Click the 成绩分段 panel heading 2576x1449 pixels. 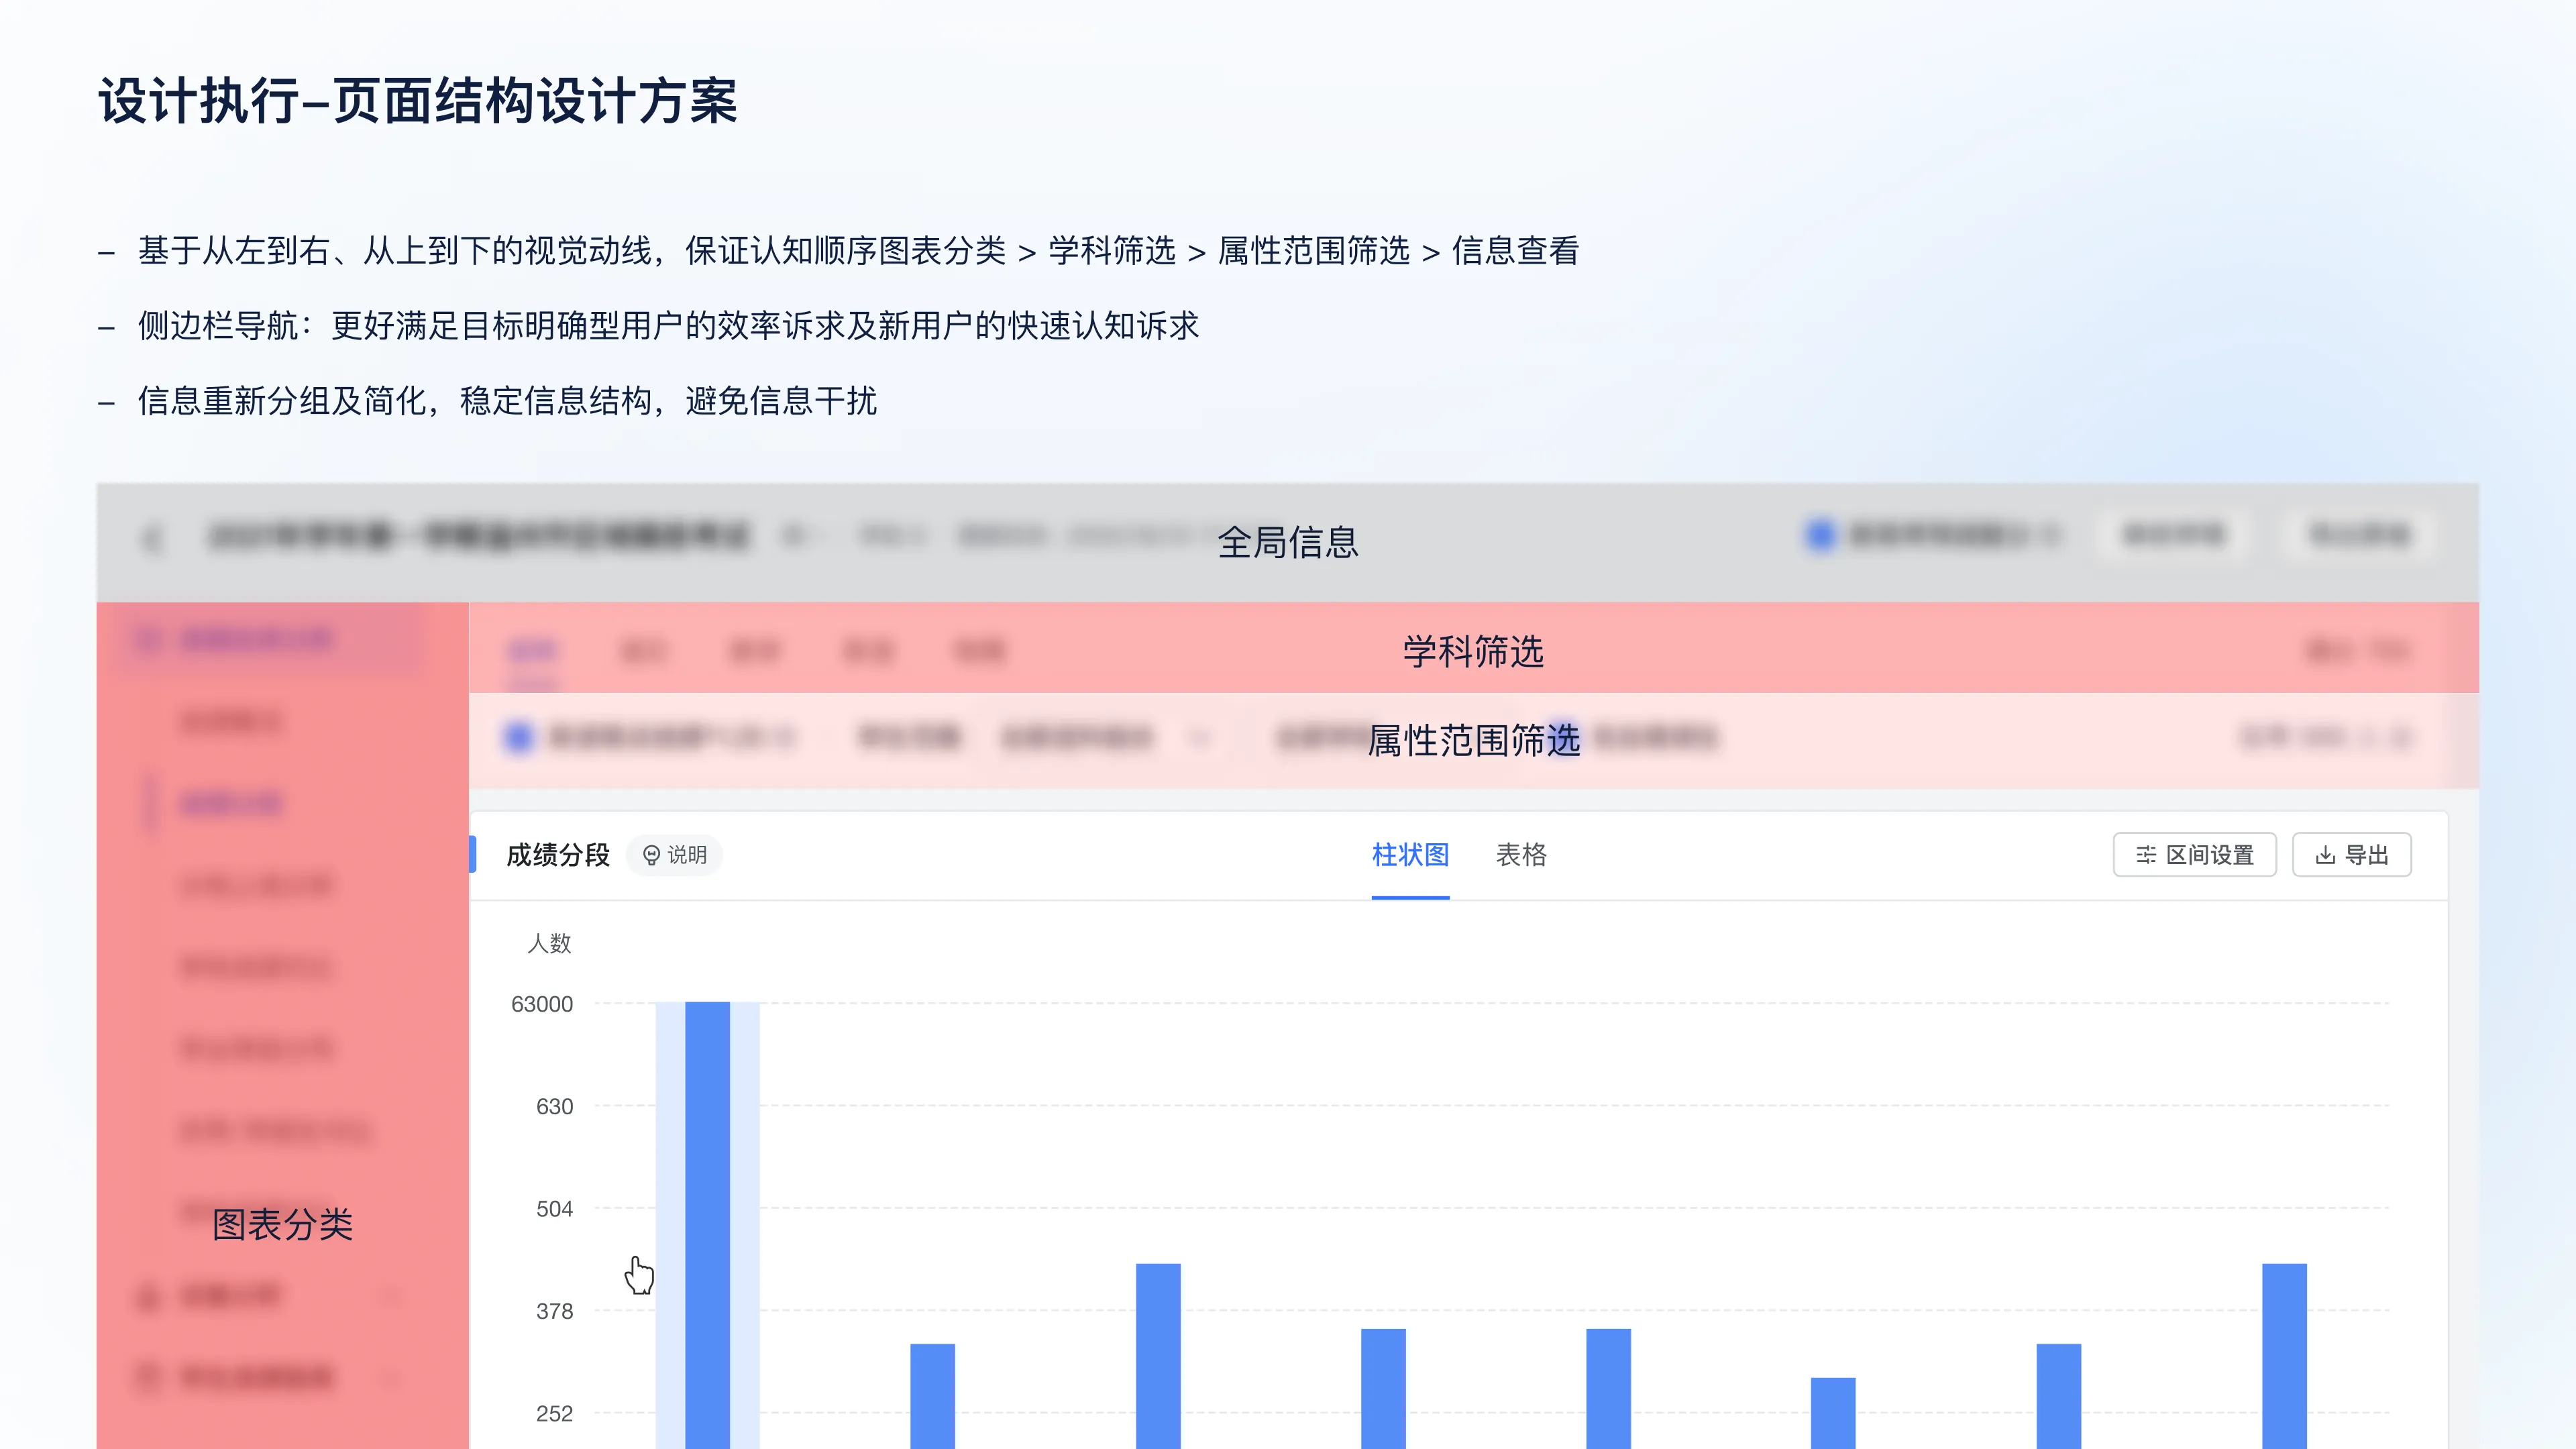point(558,855)
